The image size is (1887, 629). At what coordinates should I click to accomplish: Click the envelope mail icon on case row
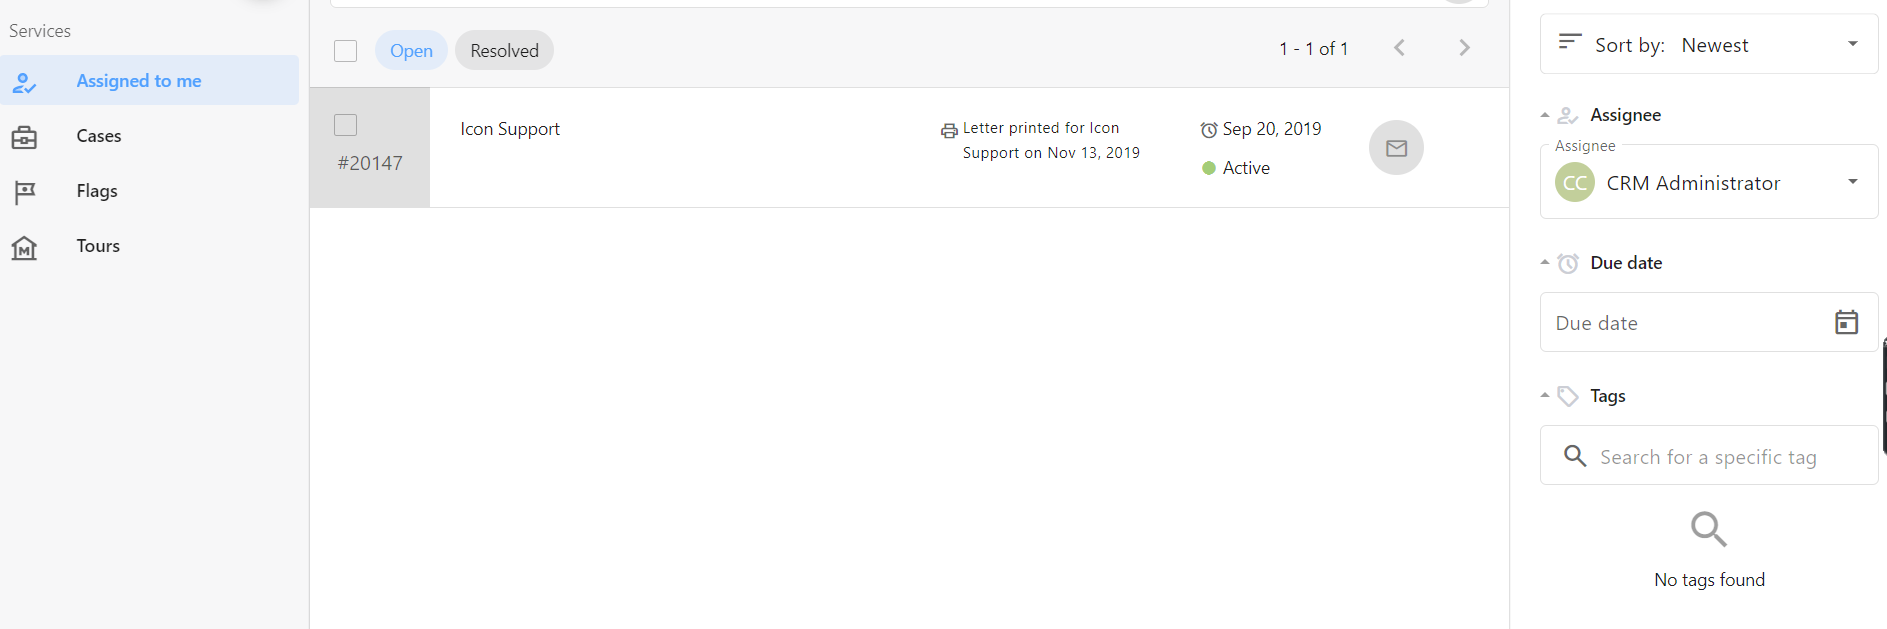click(x=1396, y=148)
